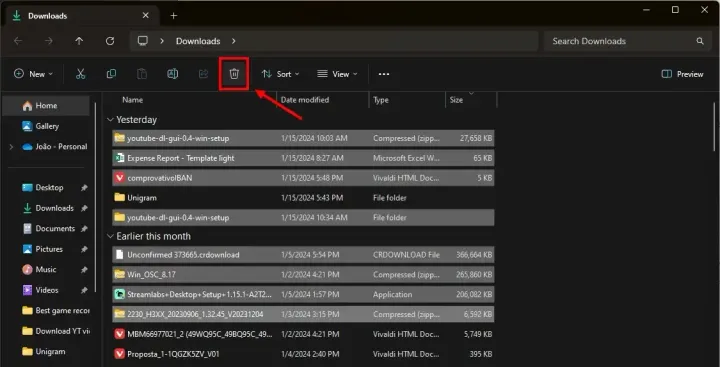Click the Delete trash can icon
Image resolution: width=720 pixels, height=367 pixels.
[234, 74]
